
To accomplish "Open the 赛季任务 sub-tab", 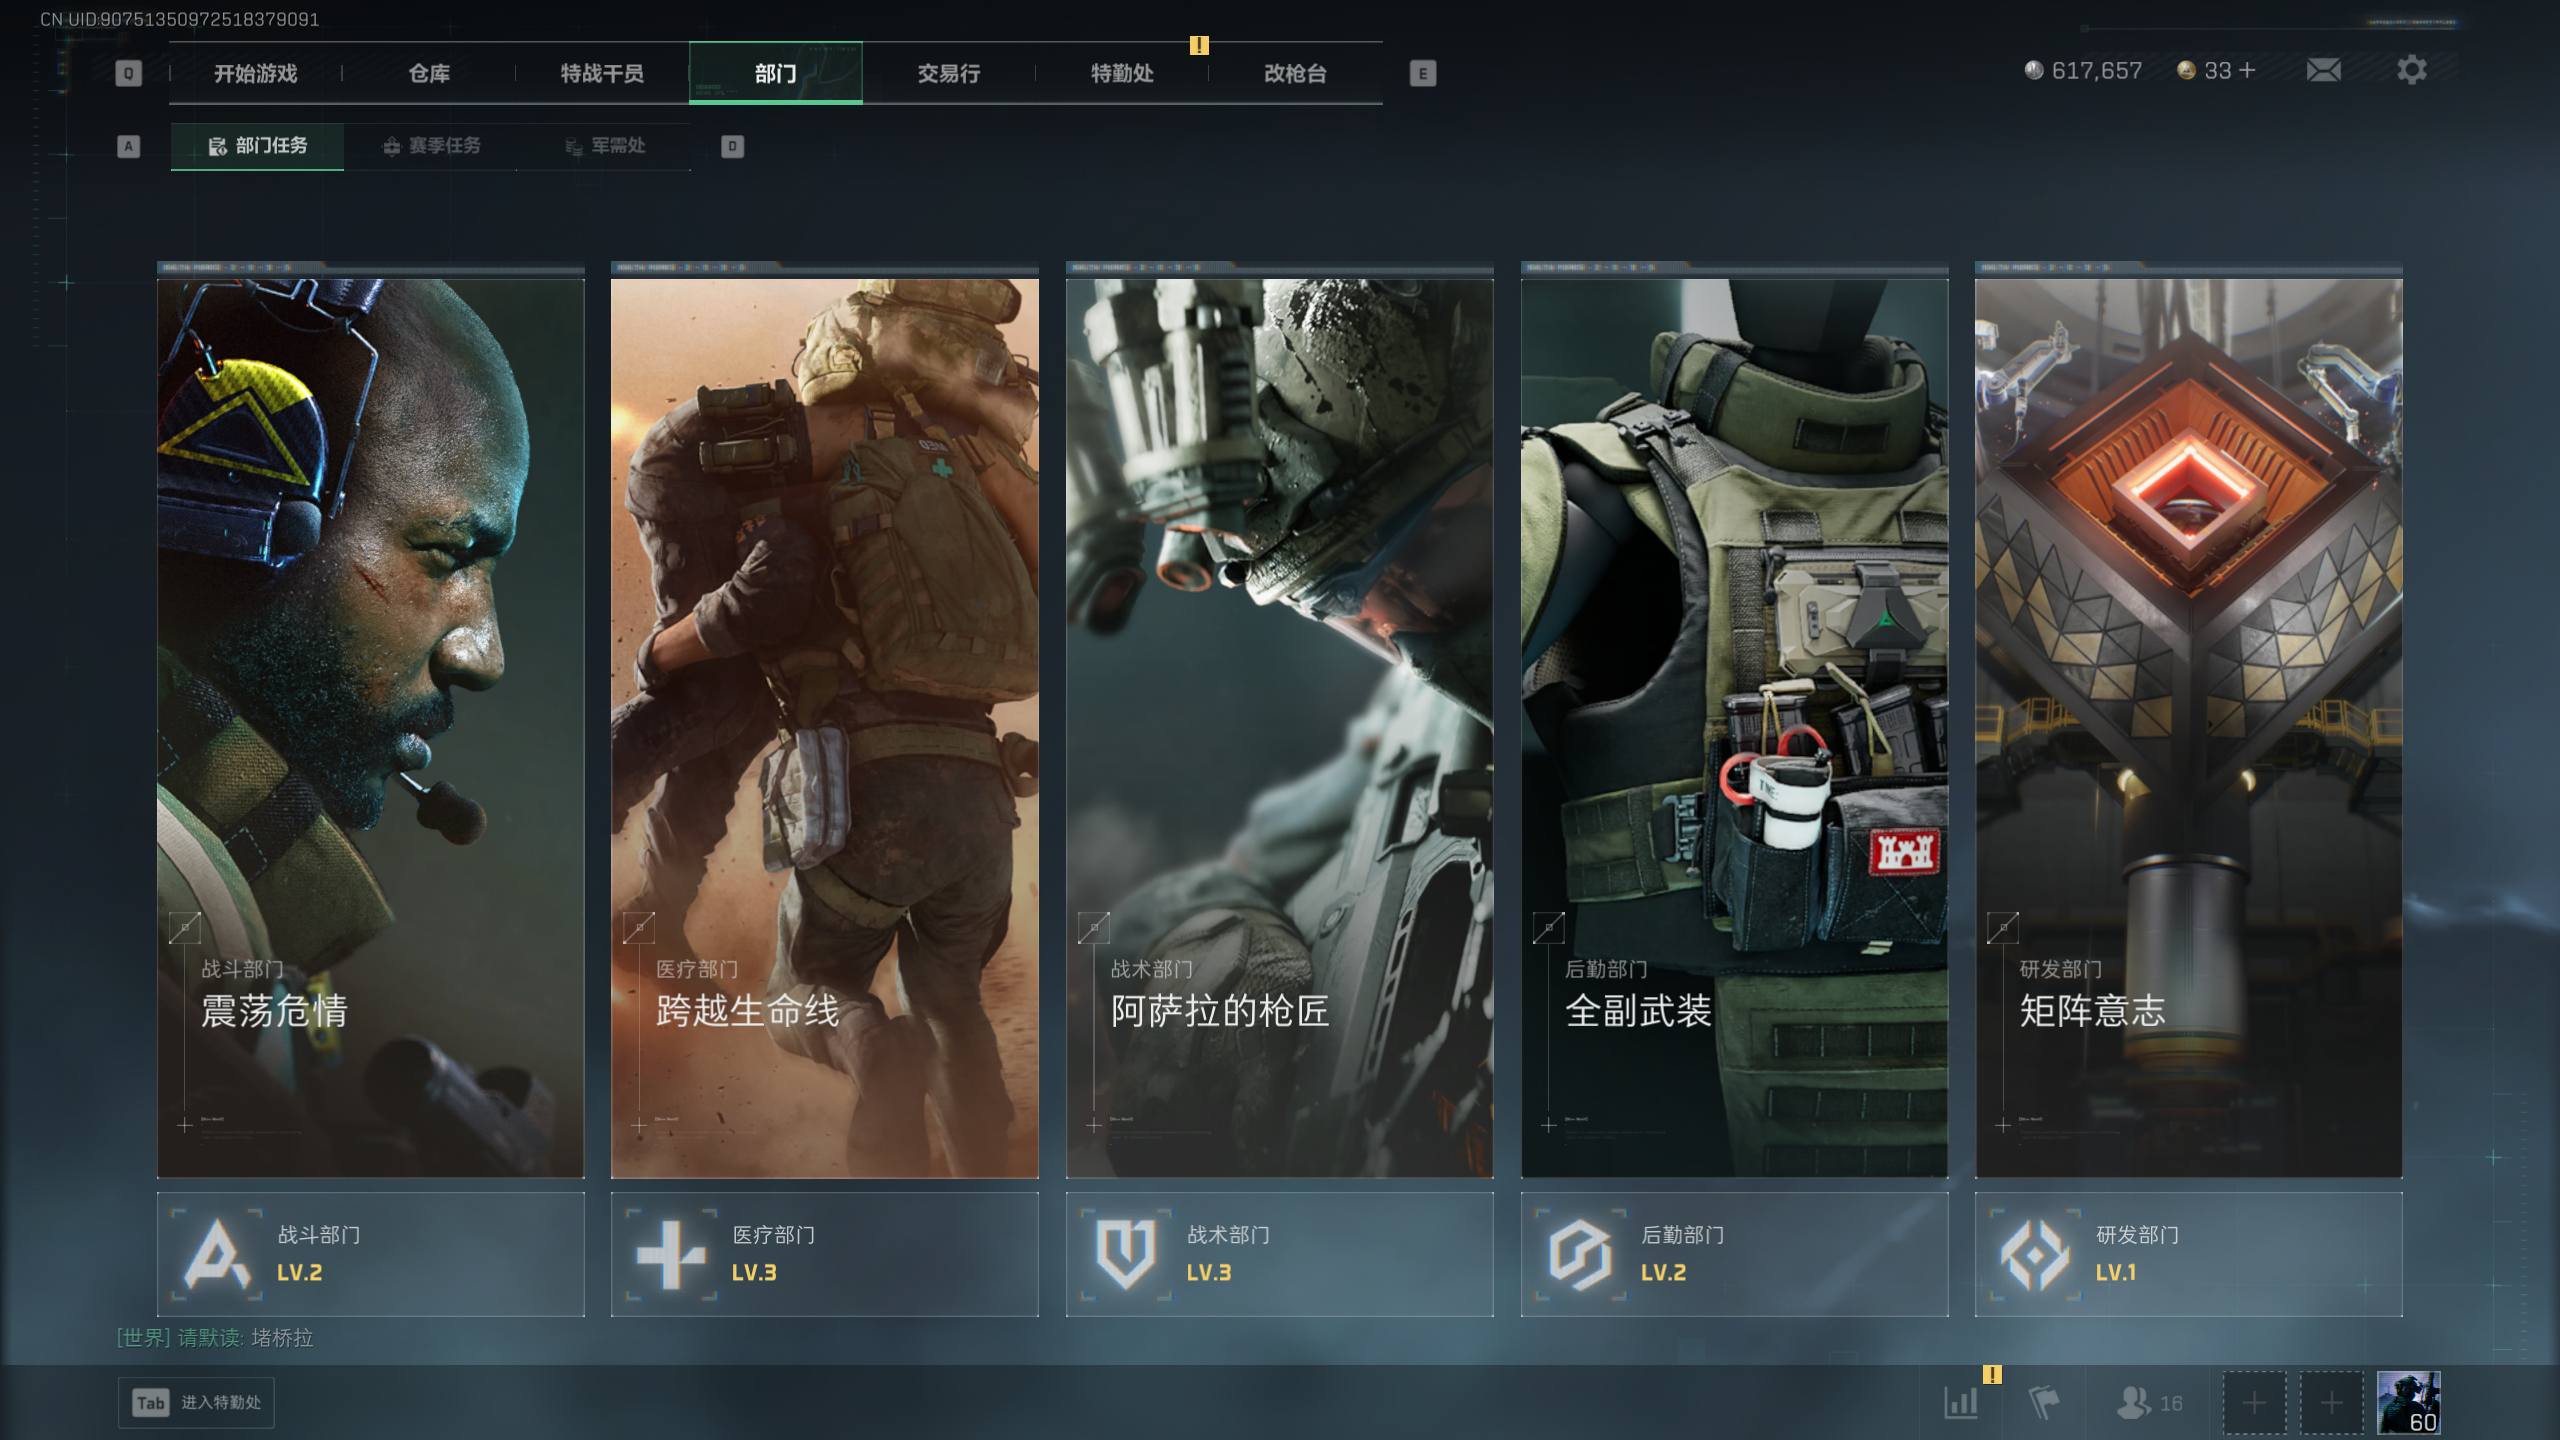I will pos(431,146).
